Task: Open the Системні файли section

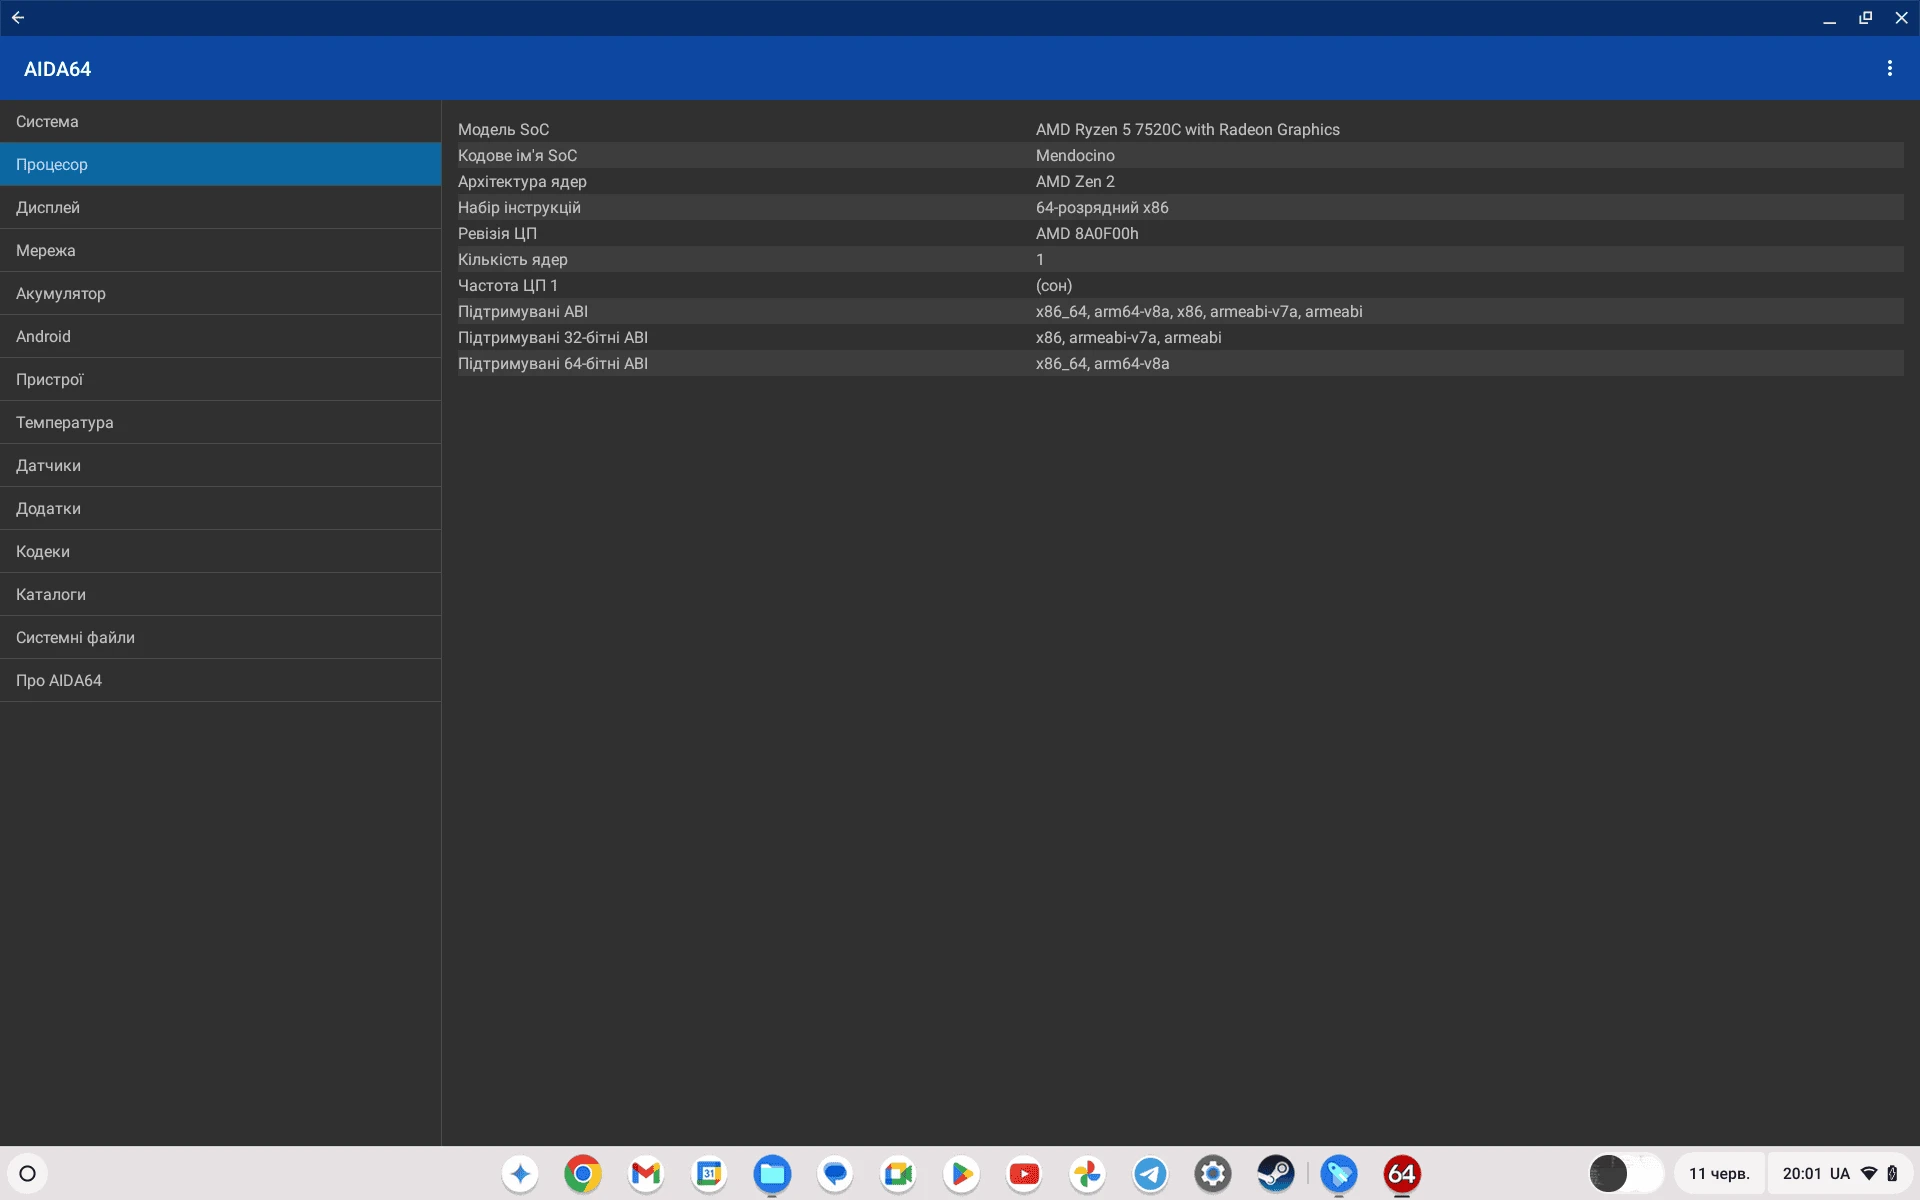Action: click(x=220, y=637)
